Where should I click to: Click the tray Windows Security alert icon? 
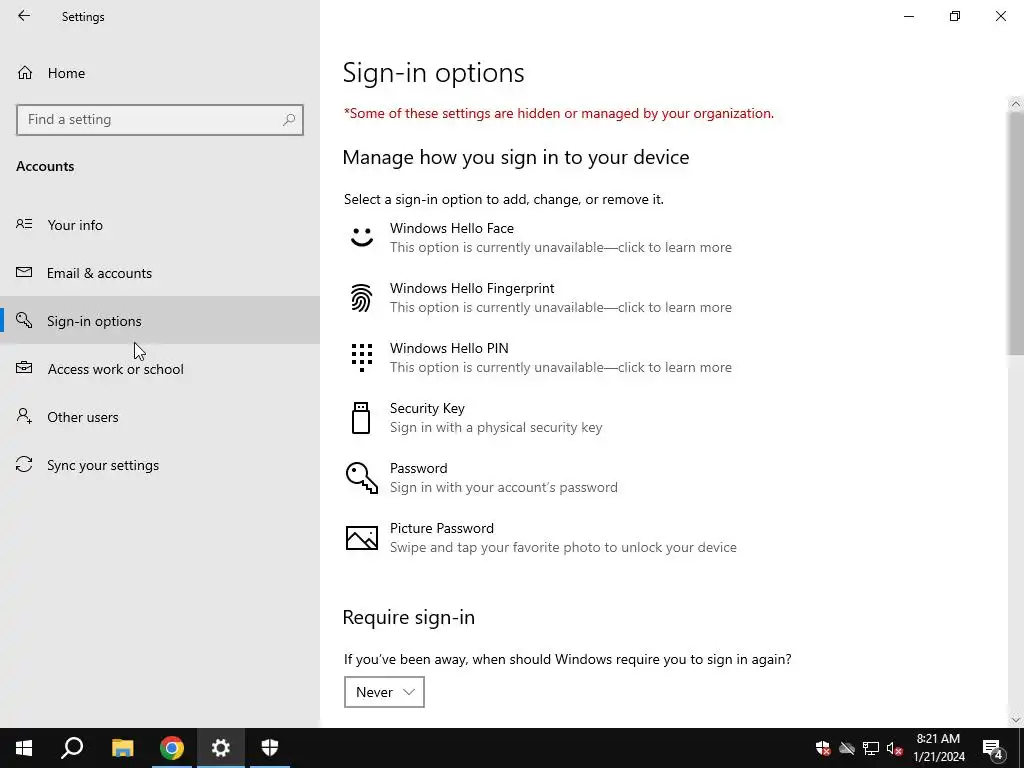[x=823, y=748]
